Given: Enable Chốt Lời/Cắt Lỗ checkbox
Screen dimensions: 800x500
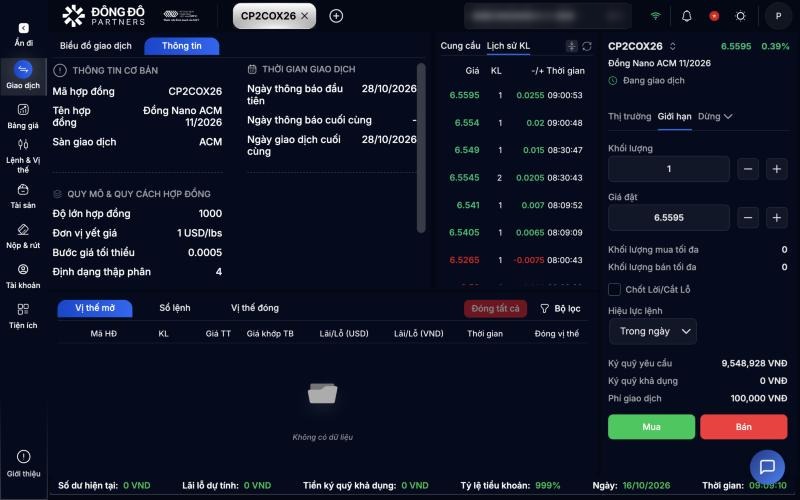Looking at the screenshot, I should (x=614, y=289).
